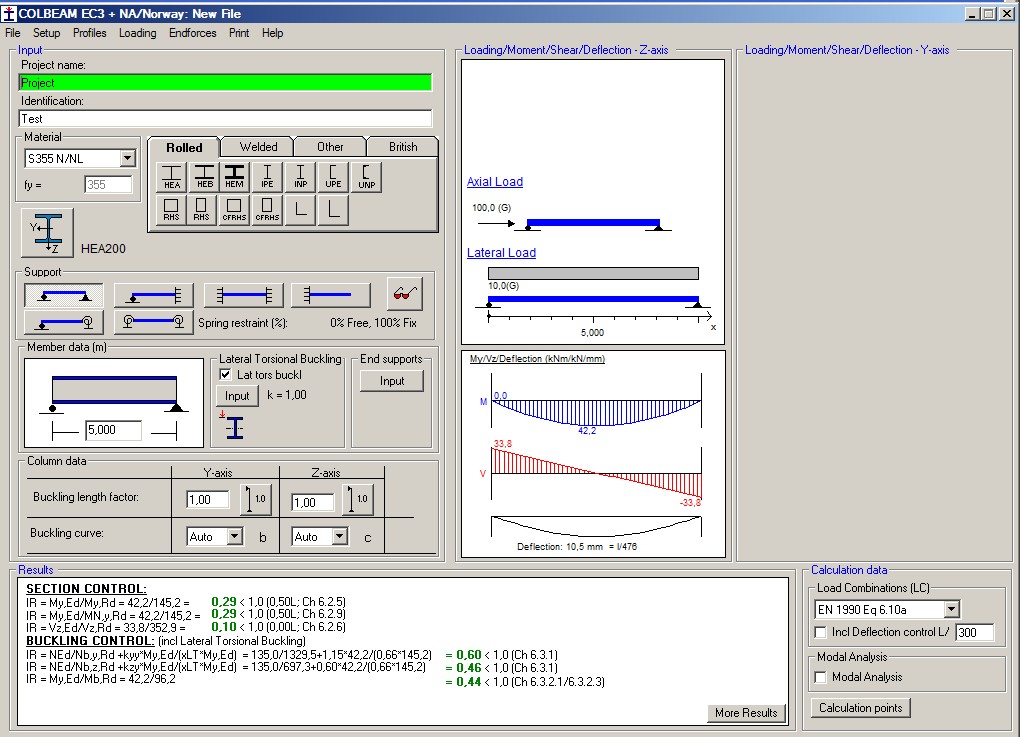Open the Profiles menu
This screenshot has height=737, width=1020.
pos(89,33)
